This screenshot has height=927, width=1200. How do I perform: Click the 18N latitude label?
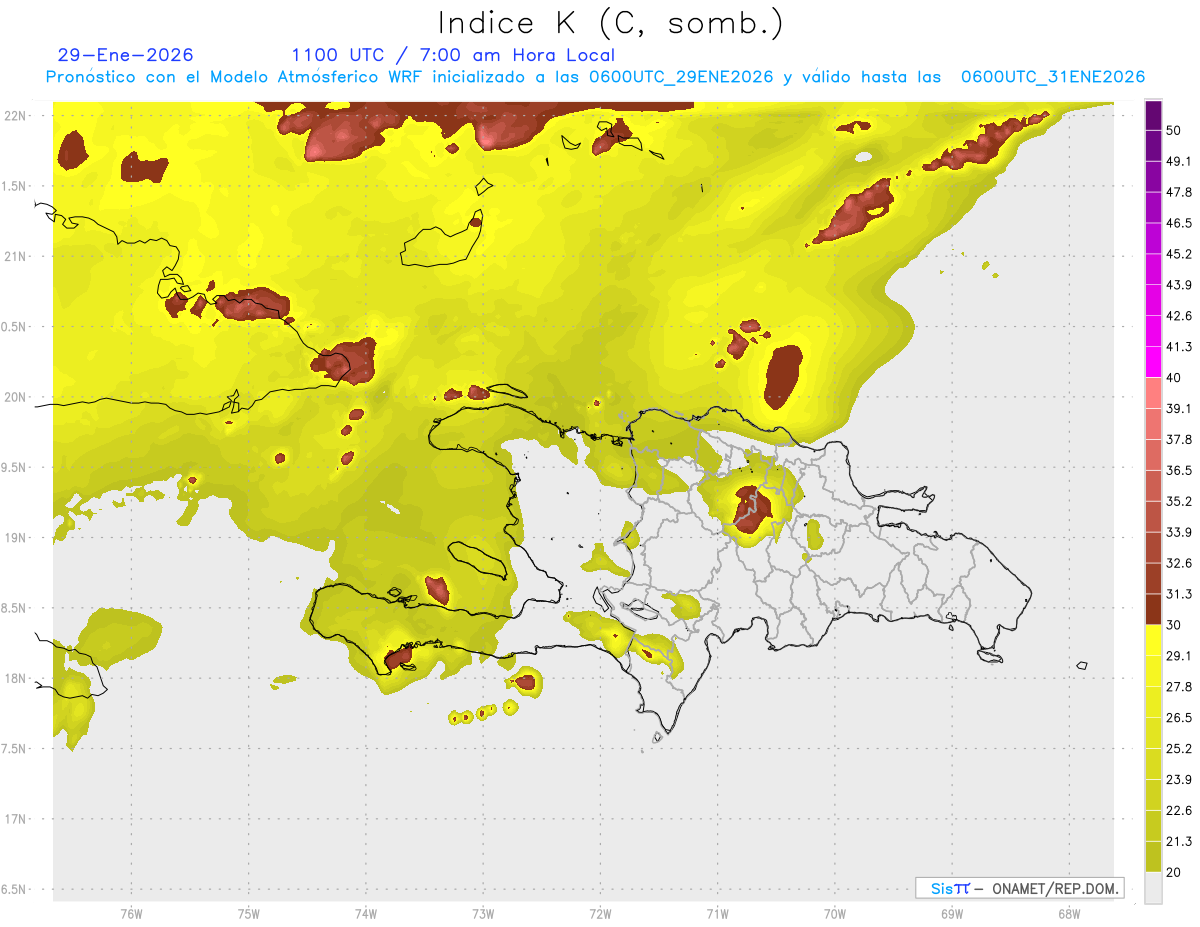(x=15, y=678)
